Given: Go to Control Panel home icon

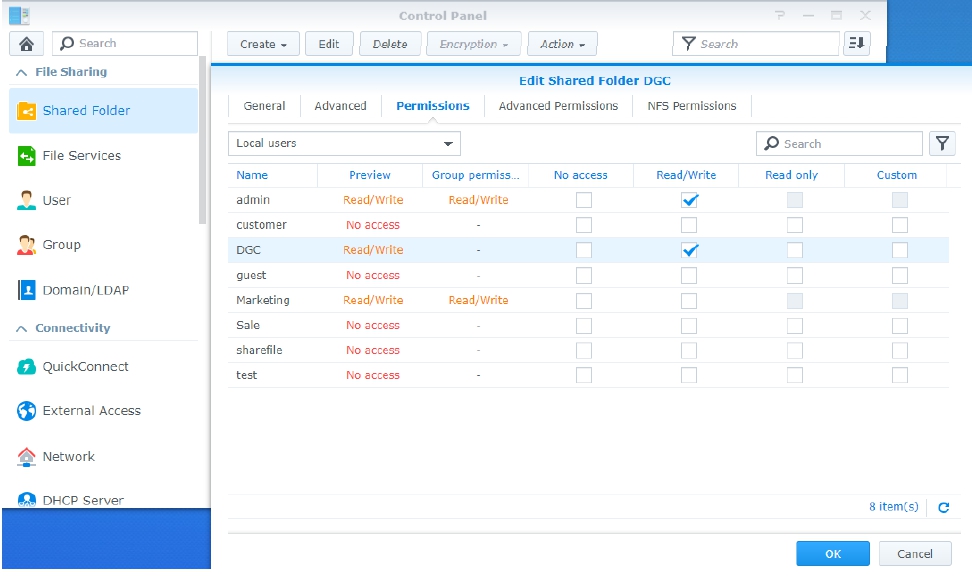Looking at the screenshot, I should tap(26, 44).
